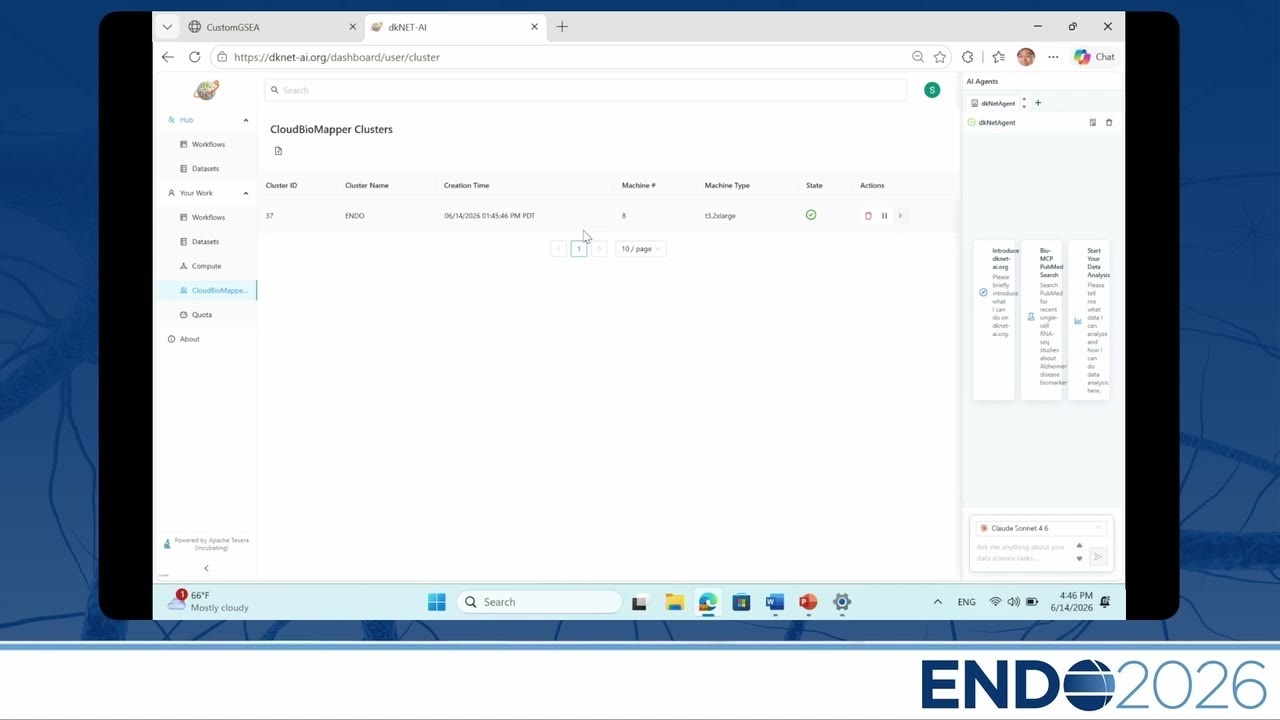The width and height of the screenshot is (1280, 720).
Task: Open Microsoft Word from the taskbar
Action: click(x=775, y=602)
